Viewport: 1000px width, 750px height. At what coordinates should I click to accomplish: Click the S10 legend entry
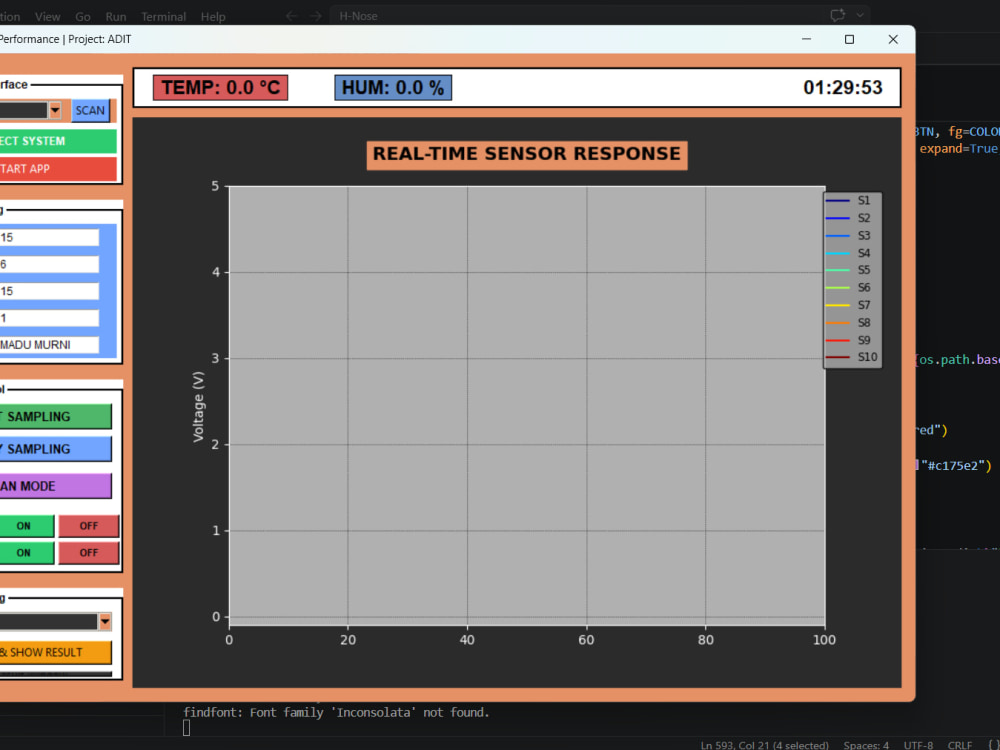[x=852, y=357]
